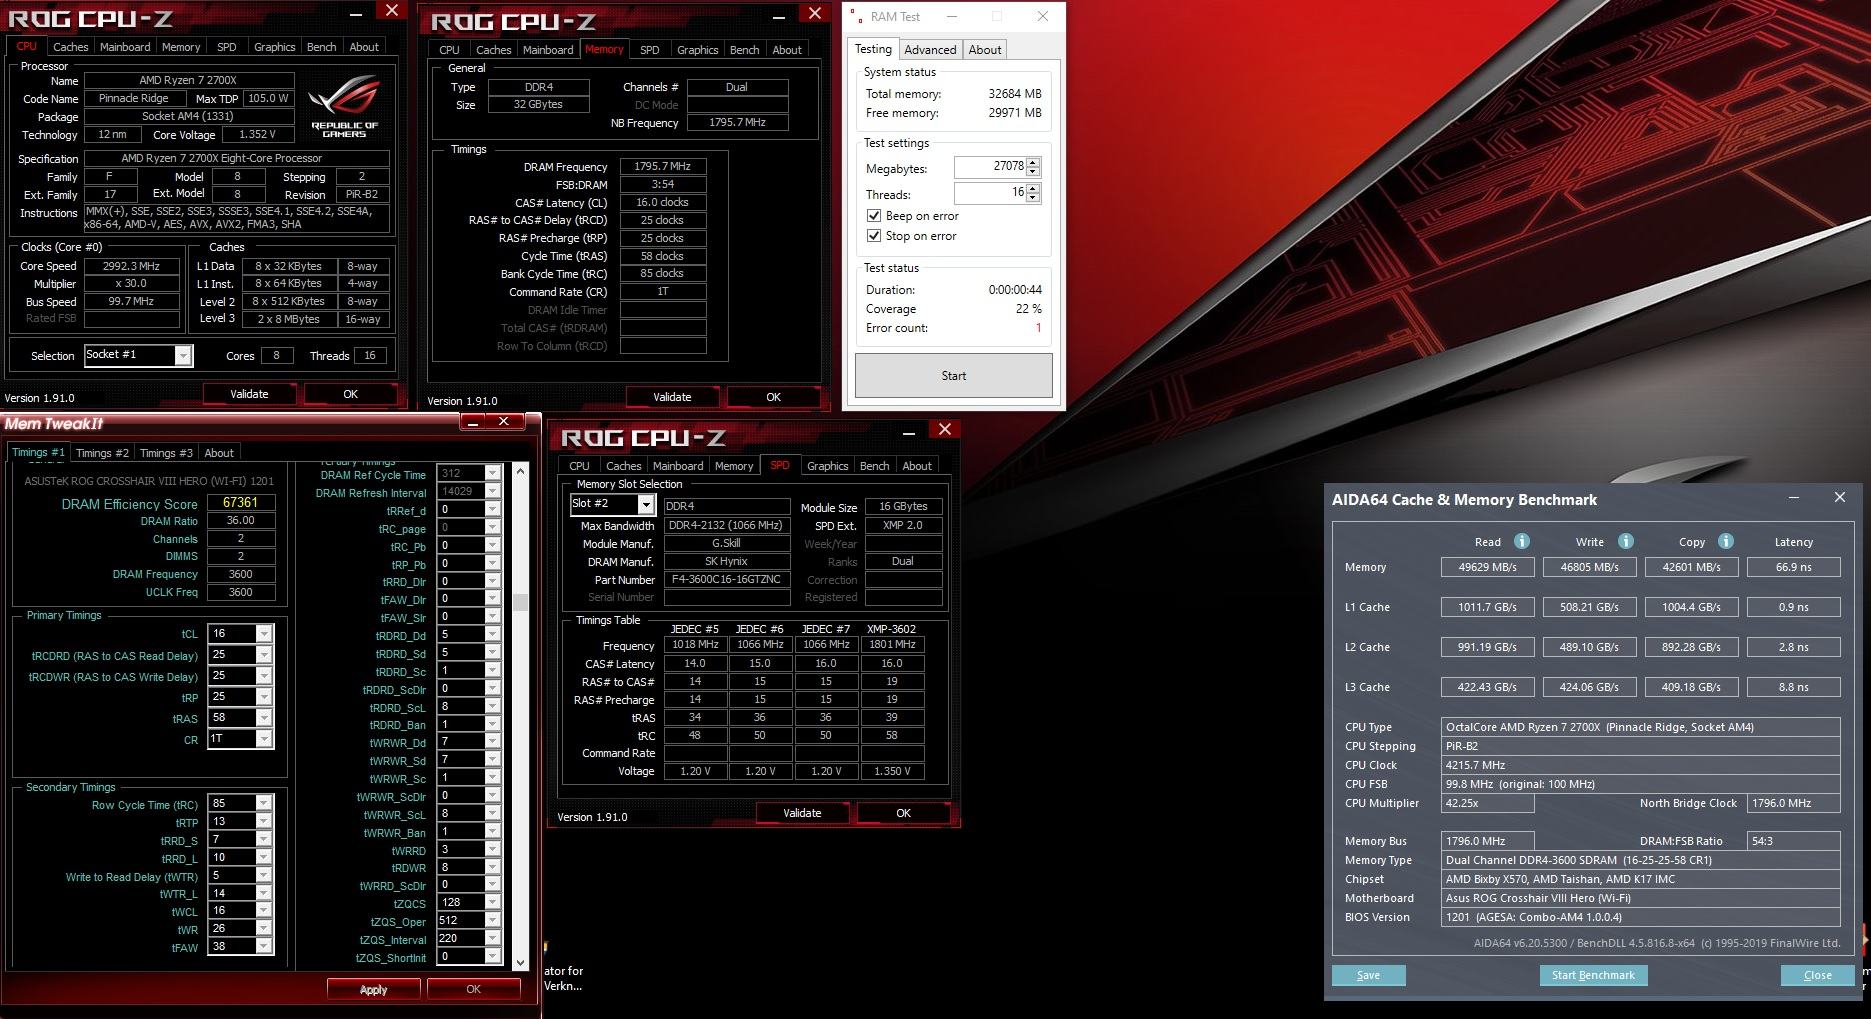Save the AIDA64 benchmark results
This screenshot has width=1871, height=1019.
tap(1368, 975)
